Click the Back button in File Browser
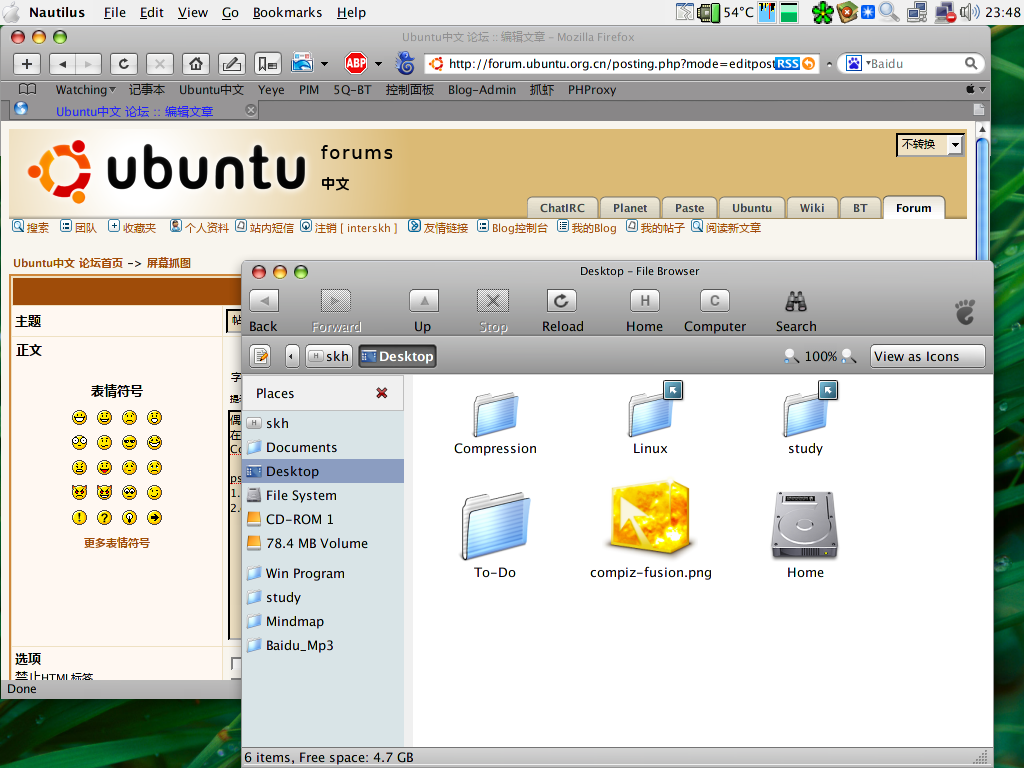1024x768 pixels. (264, 312)
